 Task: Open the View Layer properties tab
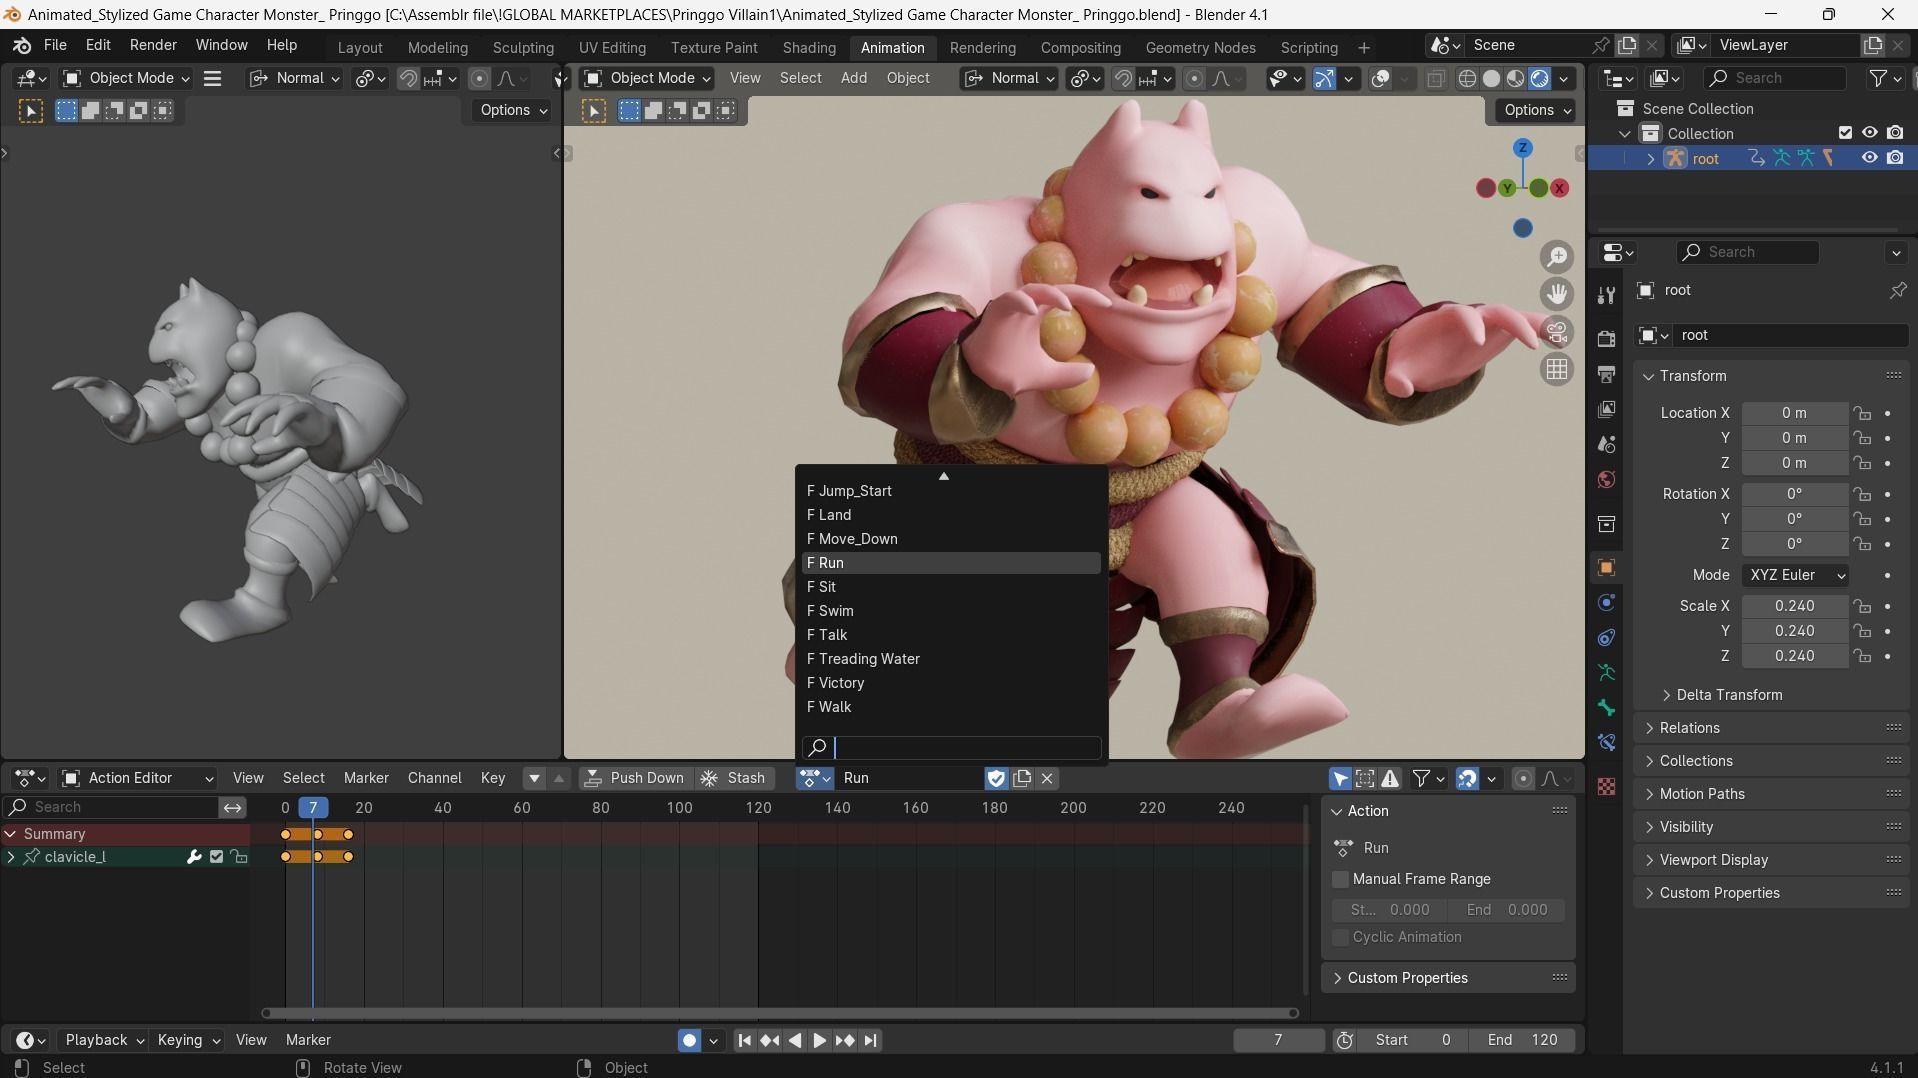1606,409
